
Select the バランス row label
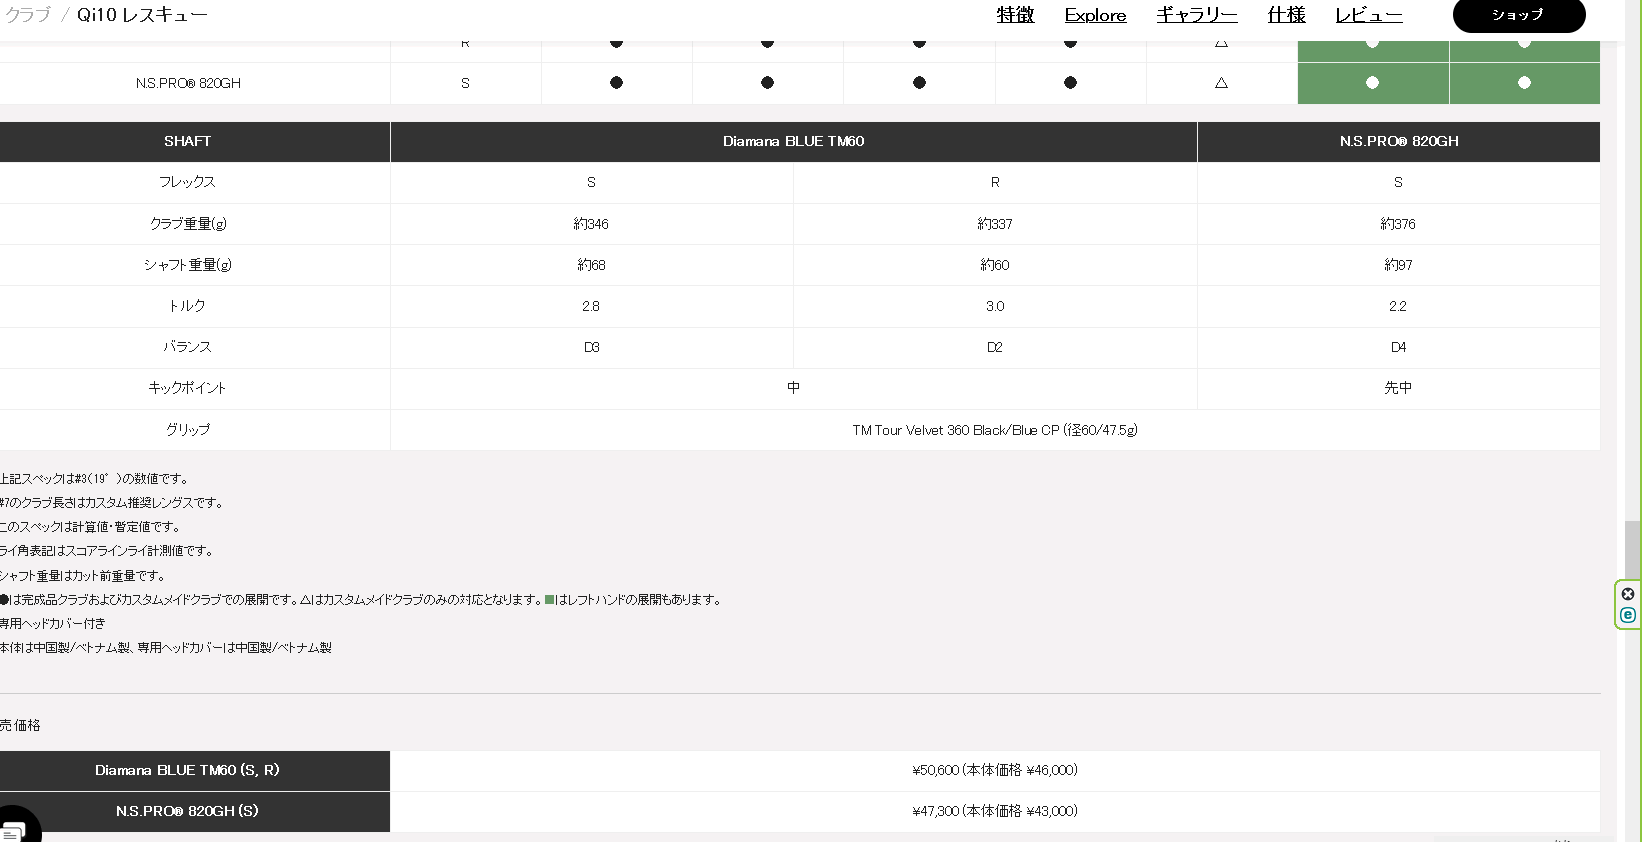point(187,347)
